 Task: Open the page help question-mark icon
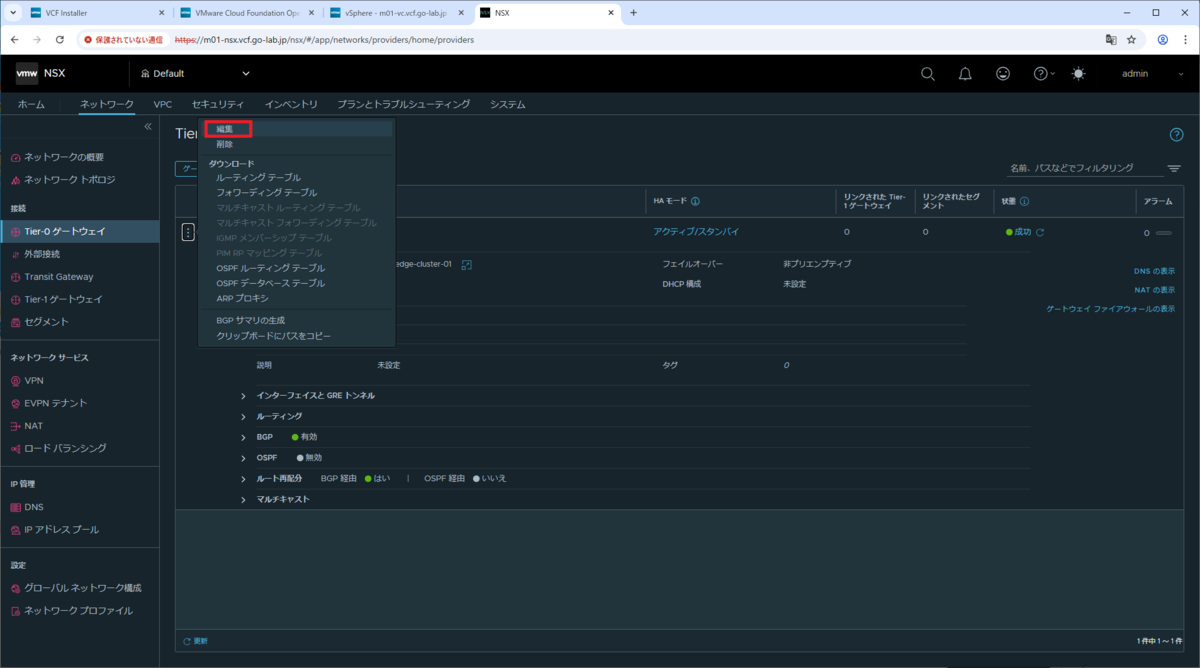[1176, 135]
